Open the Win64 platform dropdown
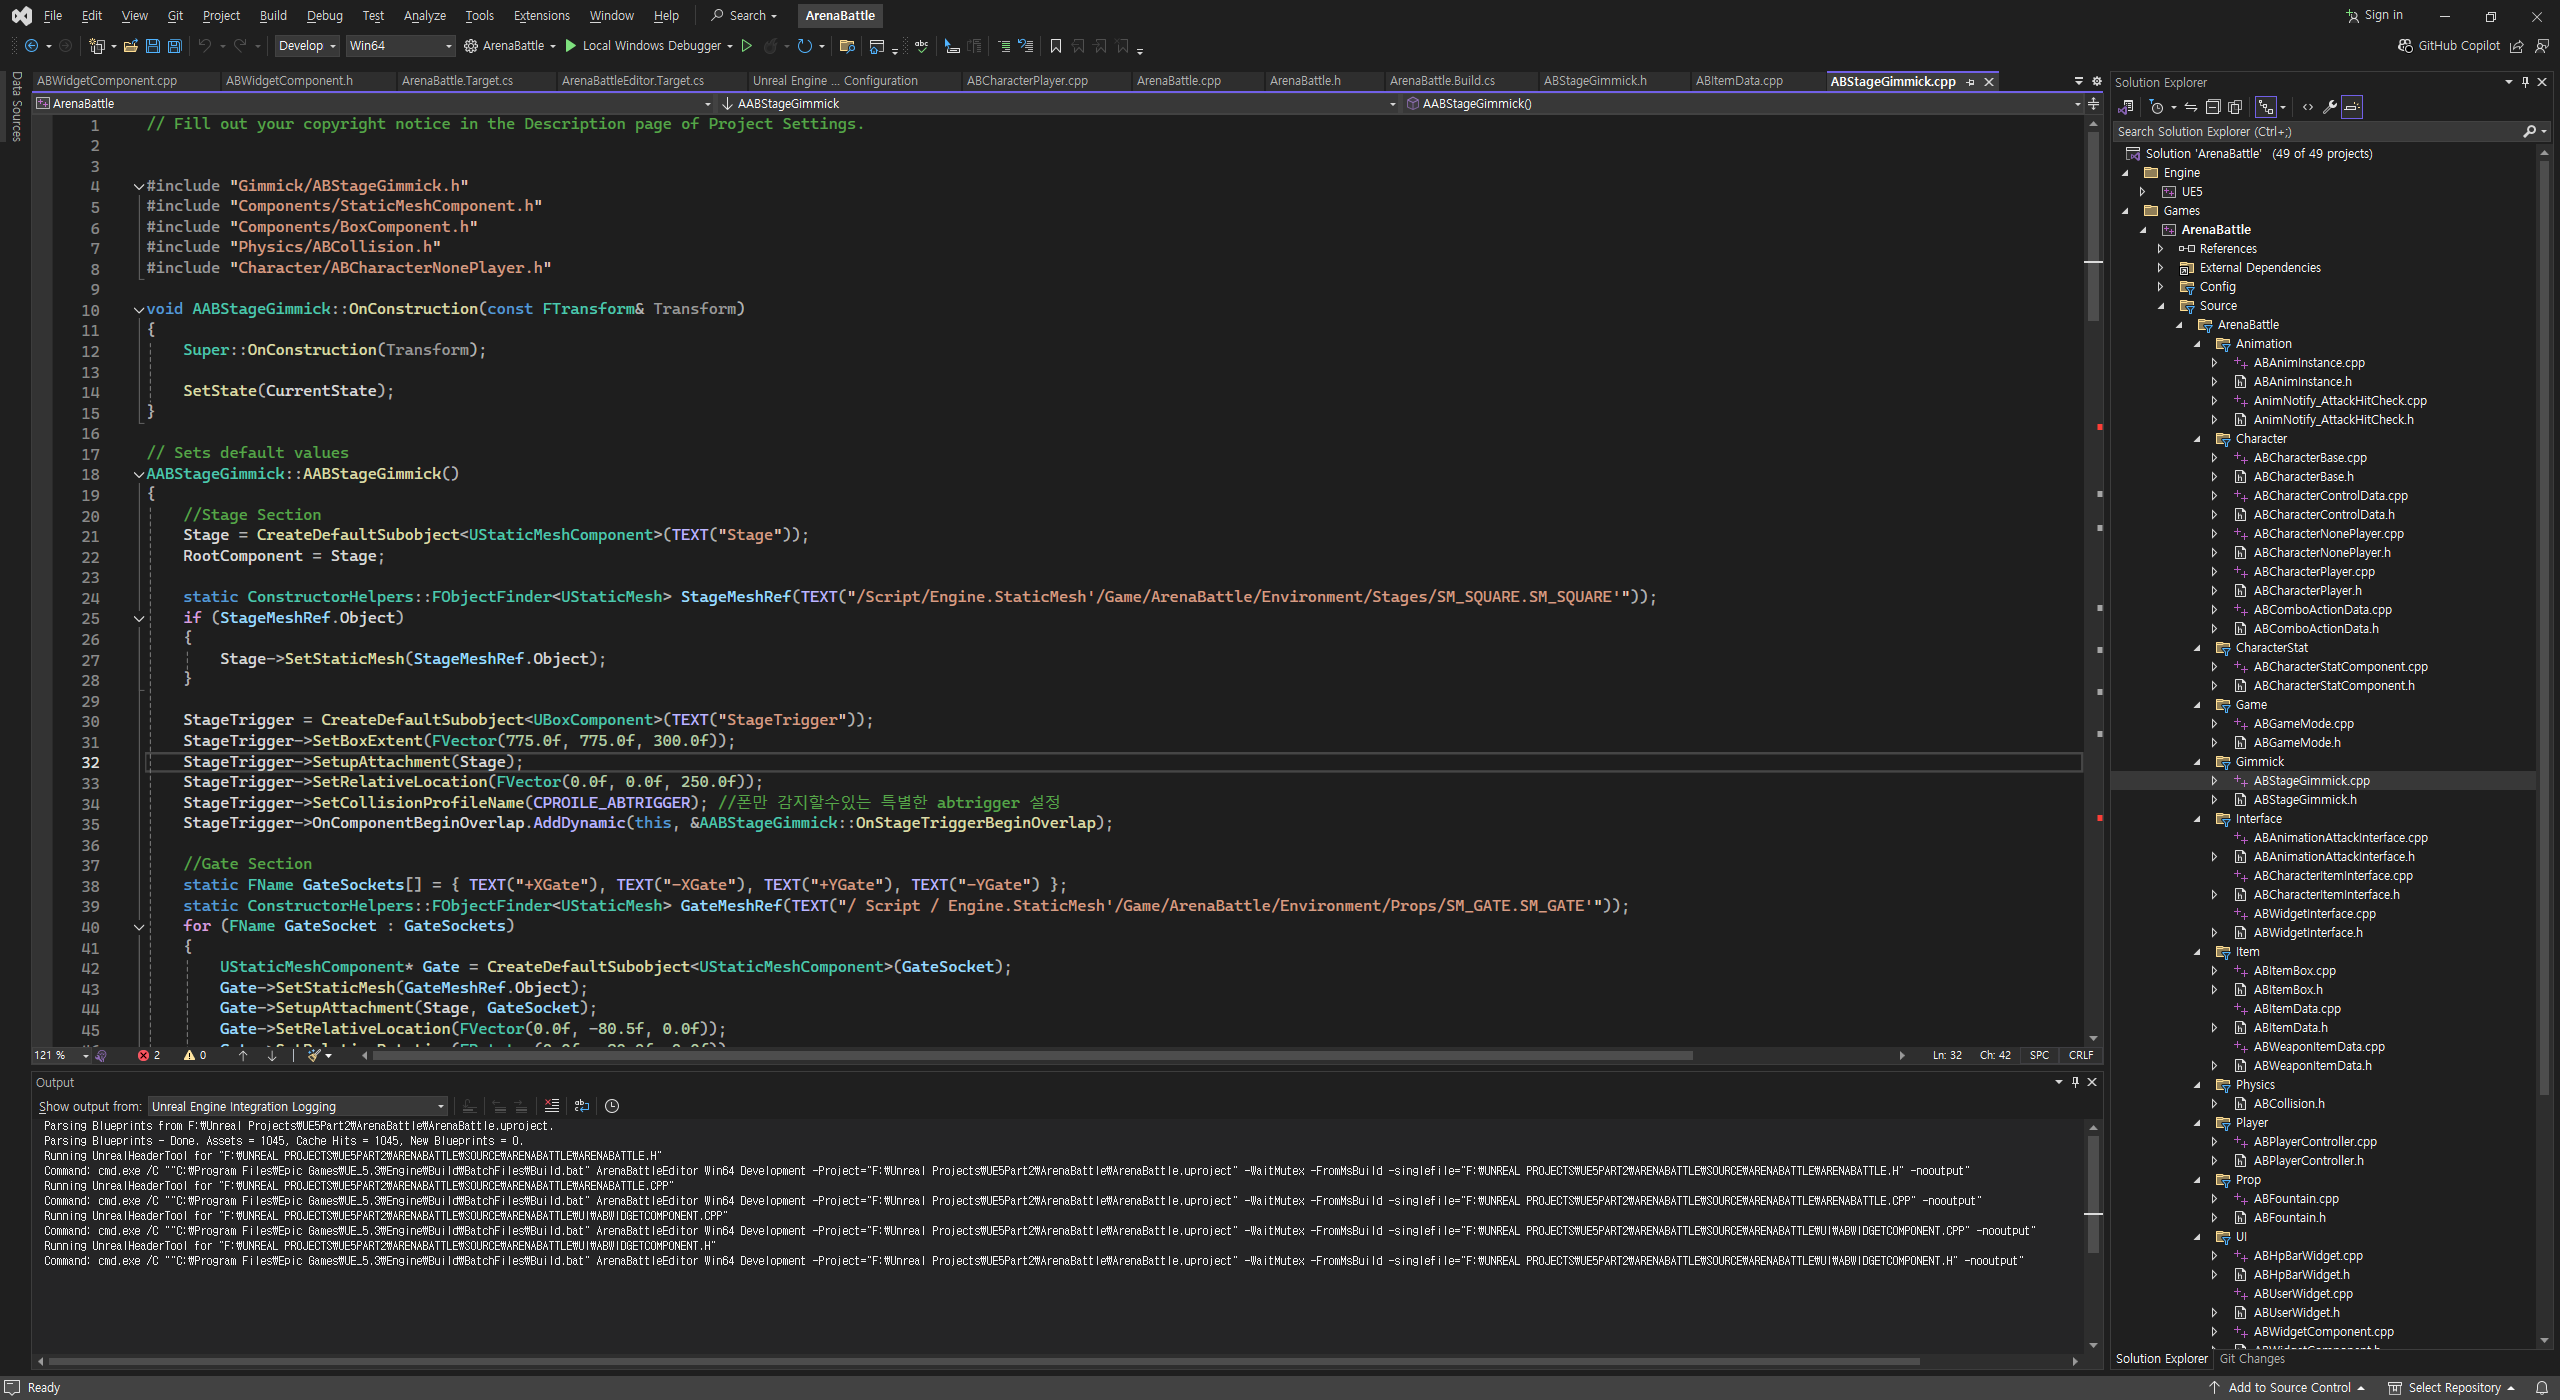The height and width of the screenshot is (1400, 2560). point(400,46)
